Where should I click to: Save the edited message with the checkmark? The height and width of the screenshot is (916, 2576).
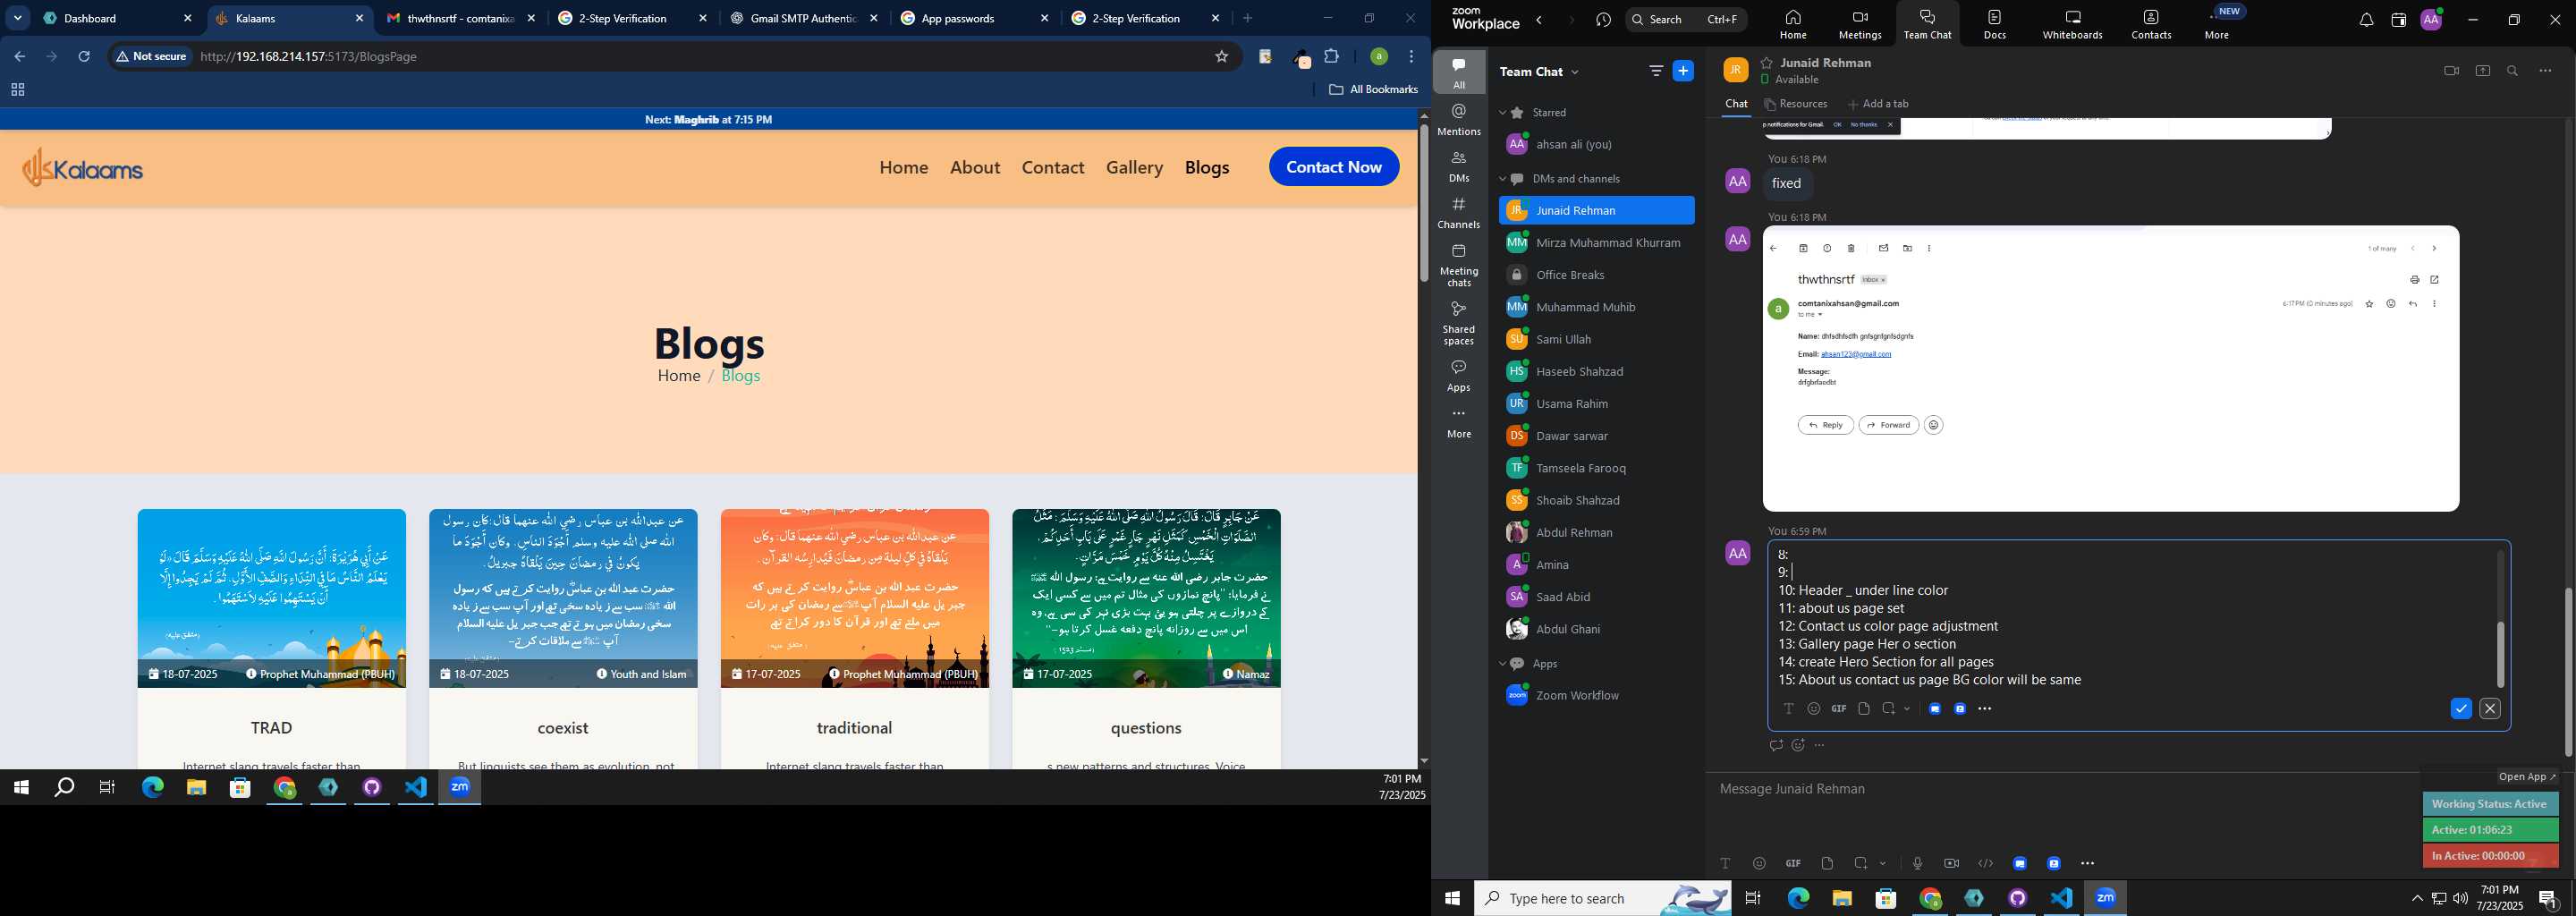2461,708
